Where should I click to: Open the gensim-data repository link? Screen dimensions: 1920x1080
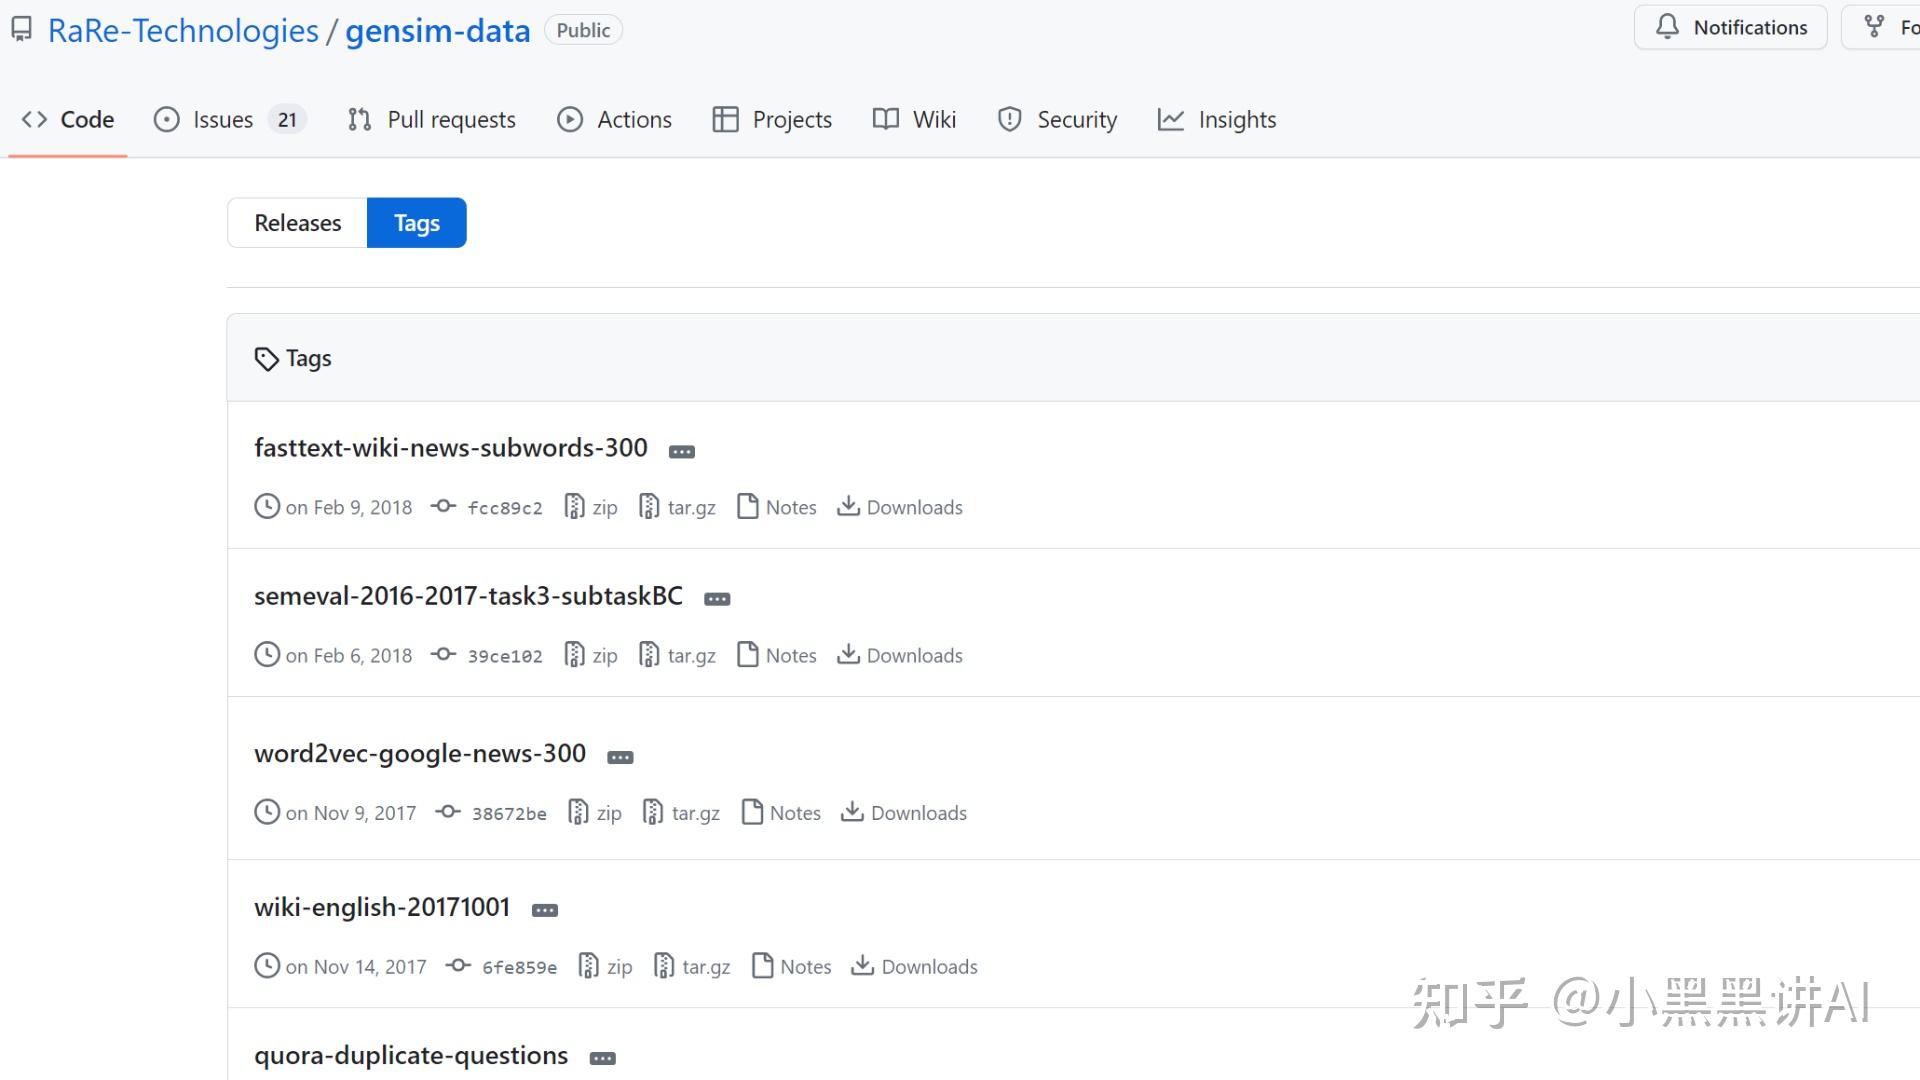[437, 30]
